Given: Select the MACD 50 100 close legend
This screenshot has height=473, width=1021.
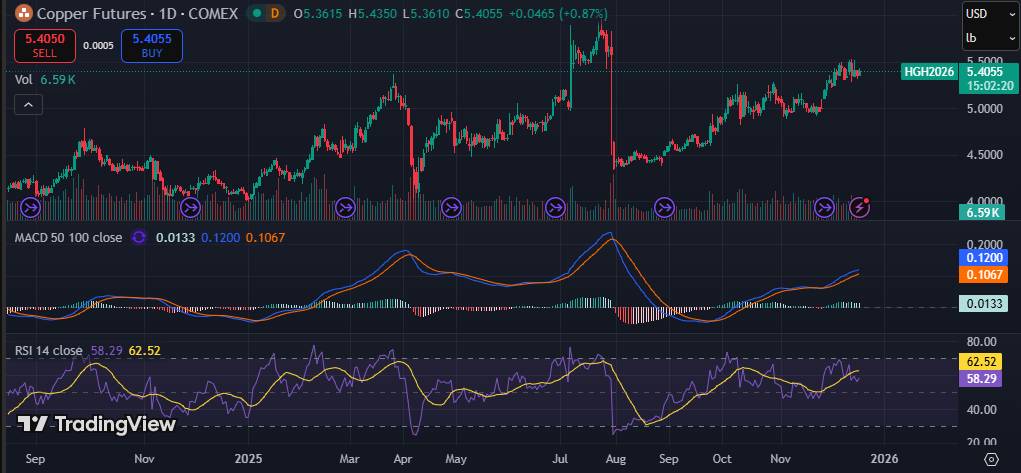Looking at the screenshot, I should pos(68,237).
